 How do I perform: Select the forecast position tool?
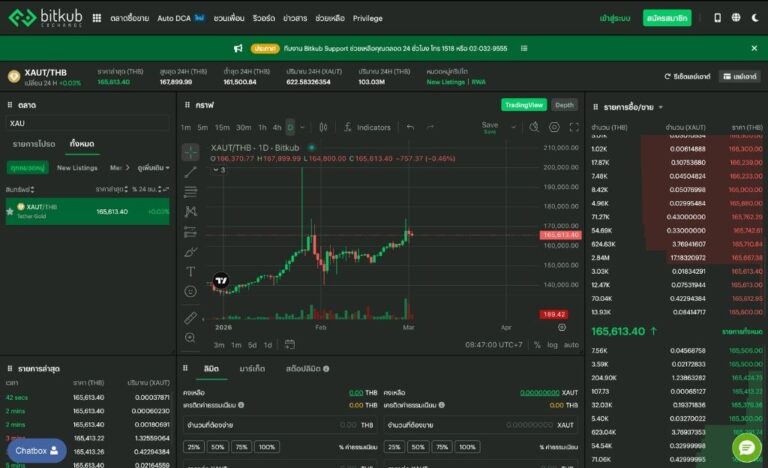click(191, 231)
